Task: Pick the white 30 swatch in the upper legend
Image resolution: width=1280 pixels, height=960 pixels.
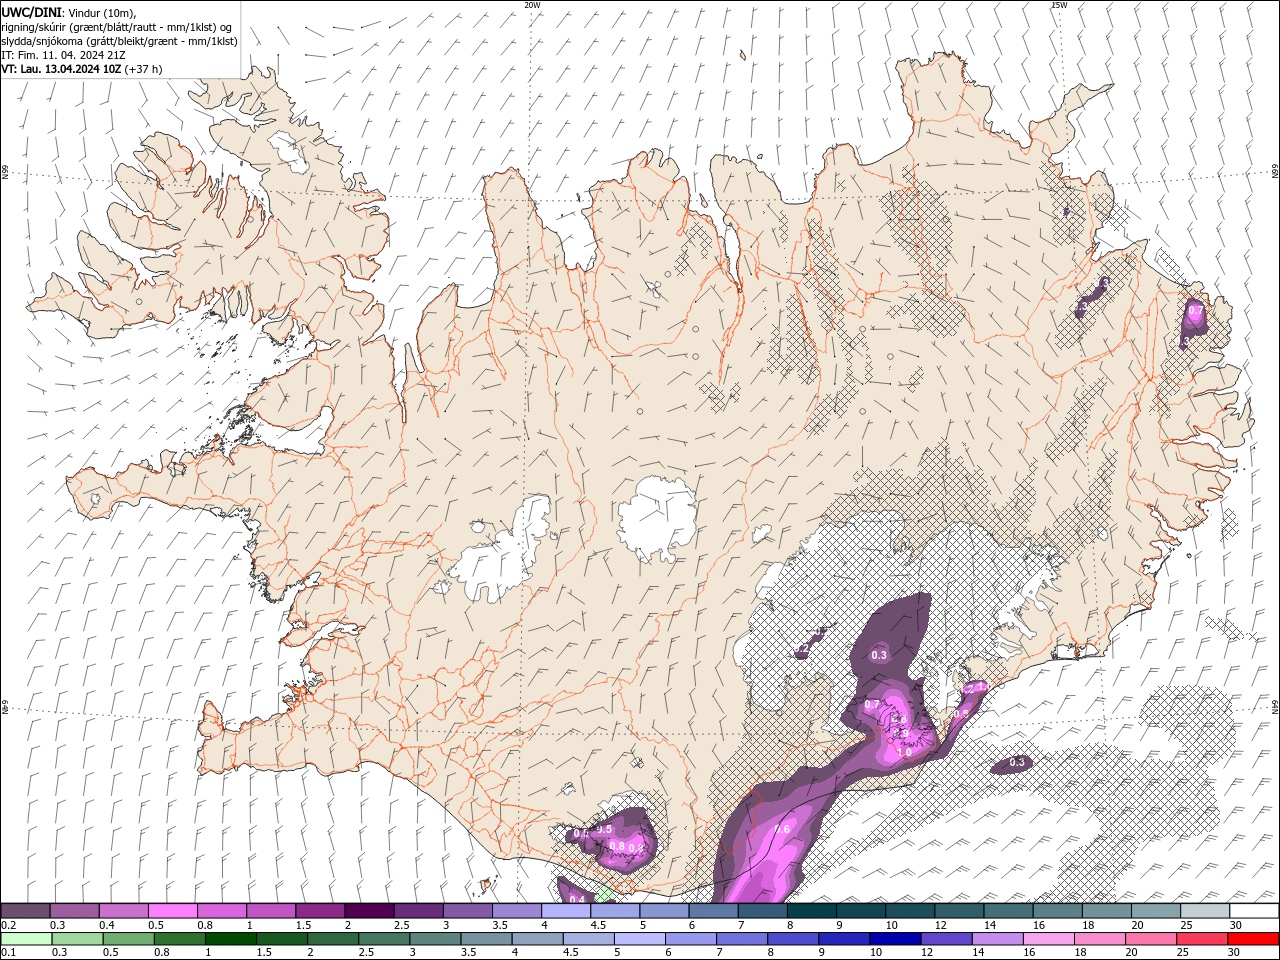Action: pos(1254,911)
